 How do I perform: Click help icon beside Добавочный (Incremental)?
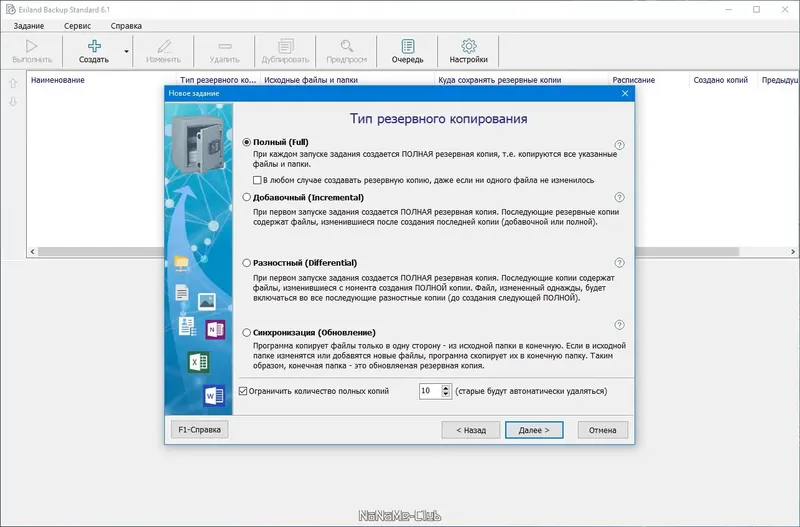(619, 197)
